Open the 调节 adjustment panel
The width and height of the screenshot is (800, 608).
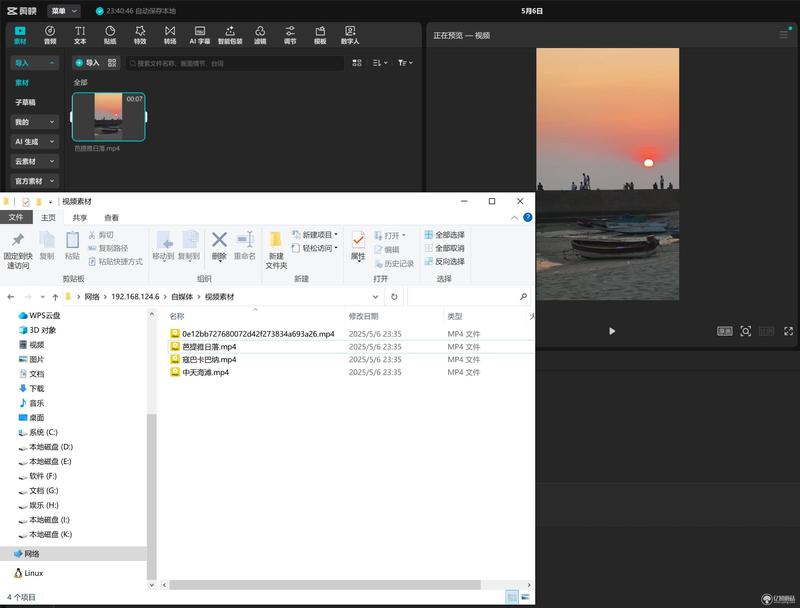click(290, 35)
